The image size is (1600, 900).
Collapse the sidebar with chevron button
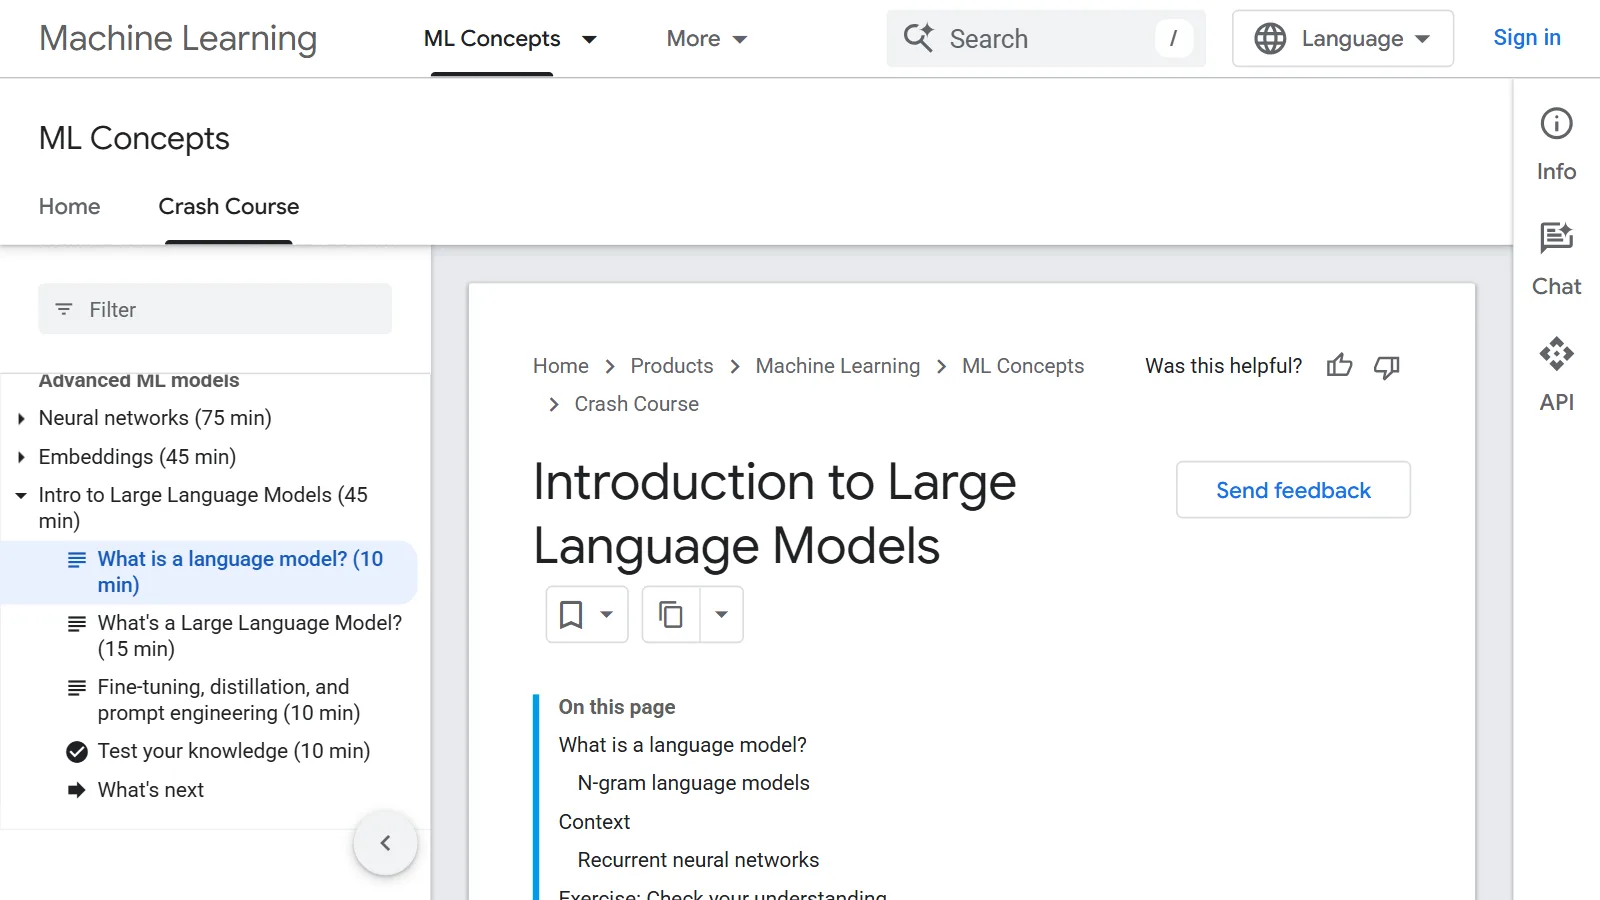(385, 843)
